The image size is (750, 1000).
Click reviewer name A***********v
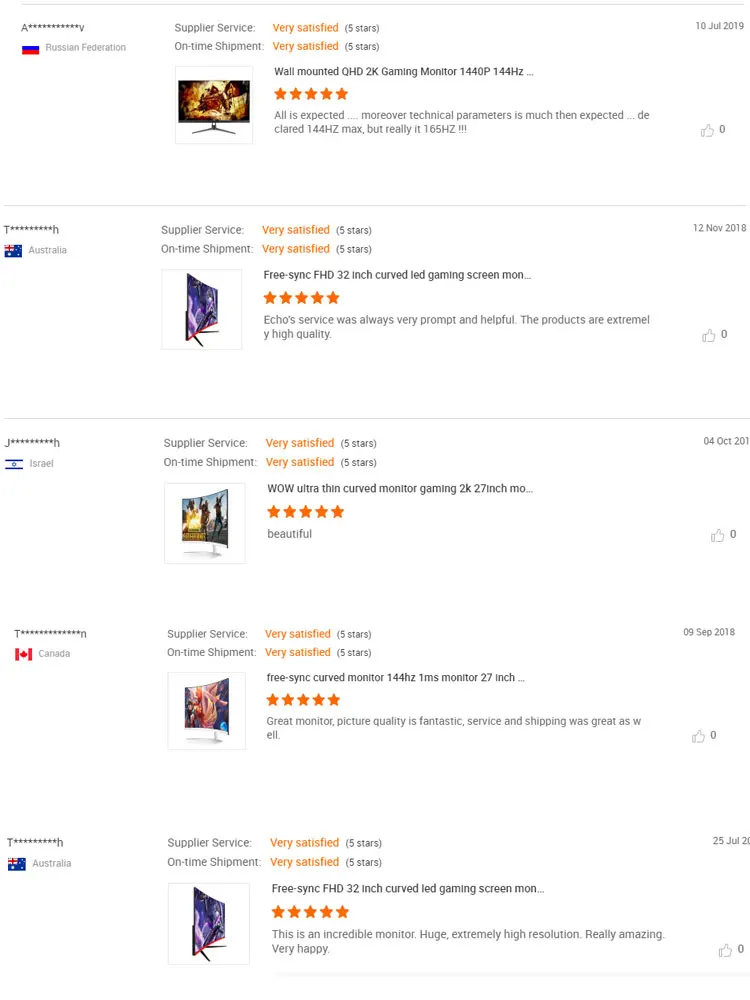click(x=53, y=27)
